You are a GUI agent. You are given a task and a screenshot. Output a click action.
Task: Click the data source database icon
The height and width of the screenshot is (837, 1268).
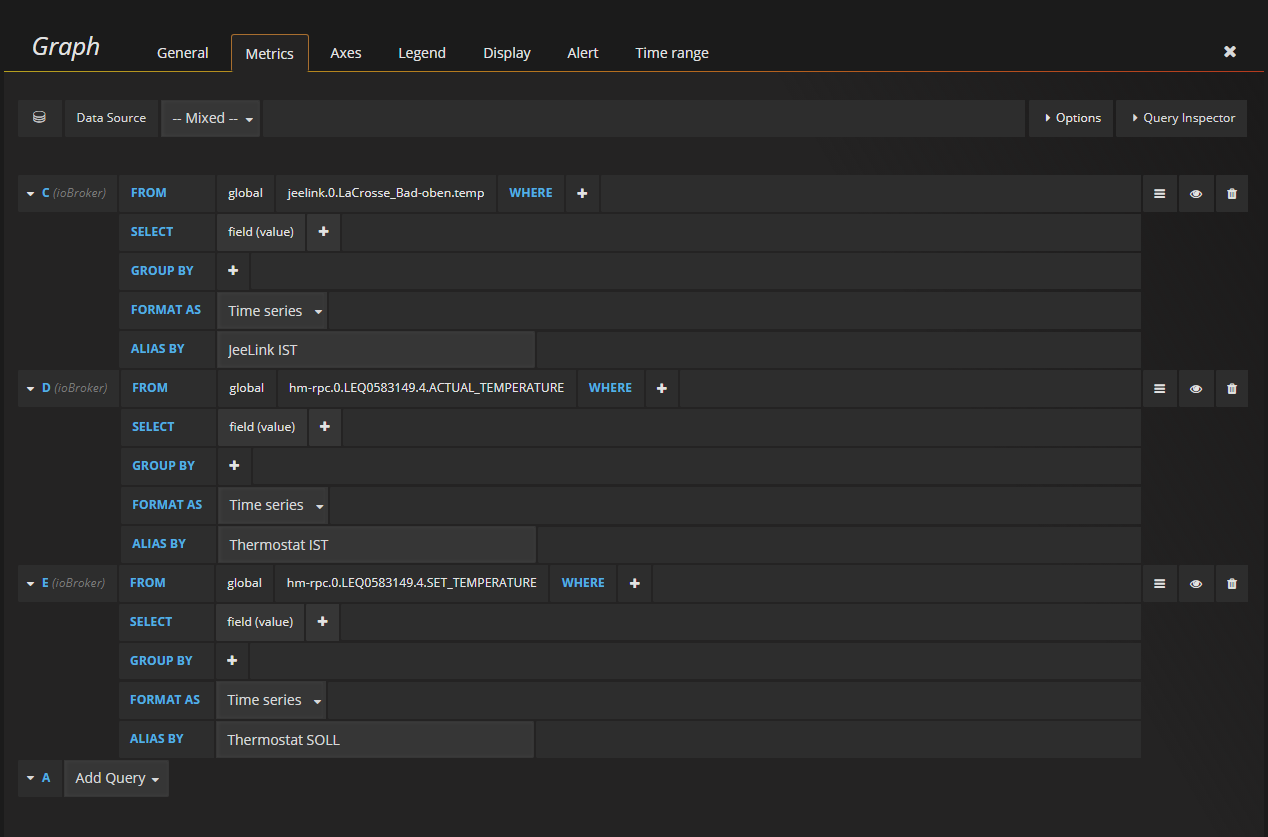pyautogui.click(x=39, y=118)
